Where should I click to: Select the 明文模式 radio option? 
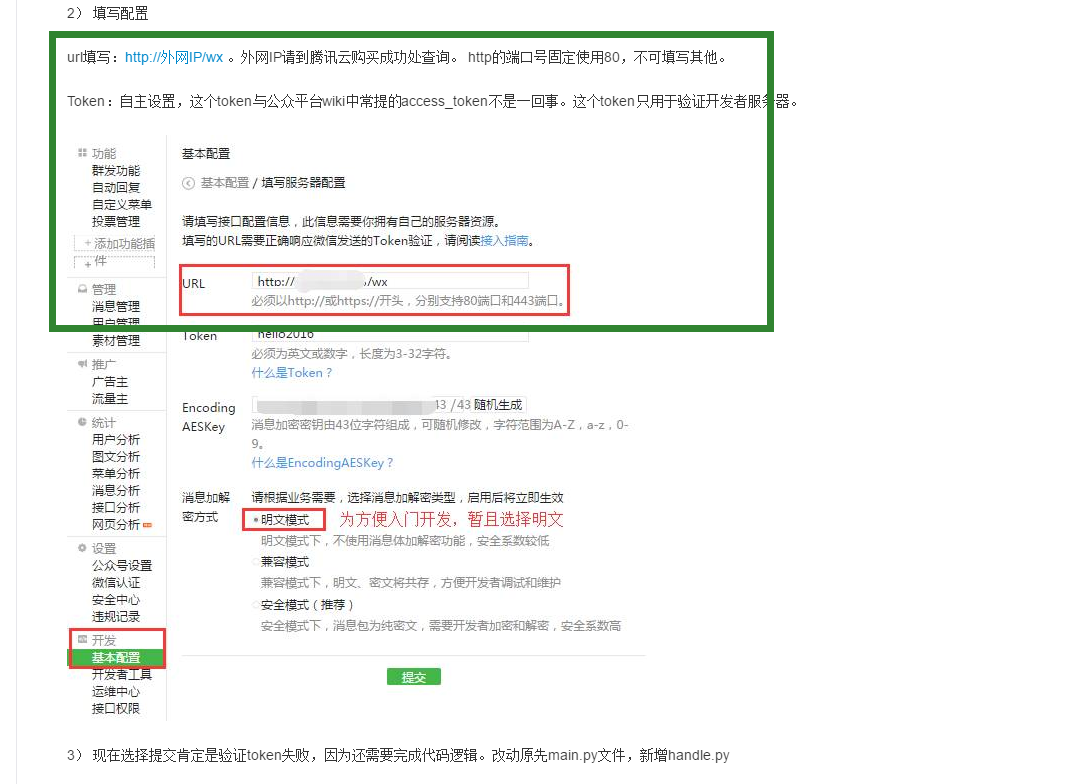[x=256, y=518]
